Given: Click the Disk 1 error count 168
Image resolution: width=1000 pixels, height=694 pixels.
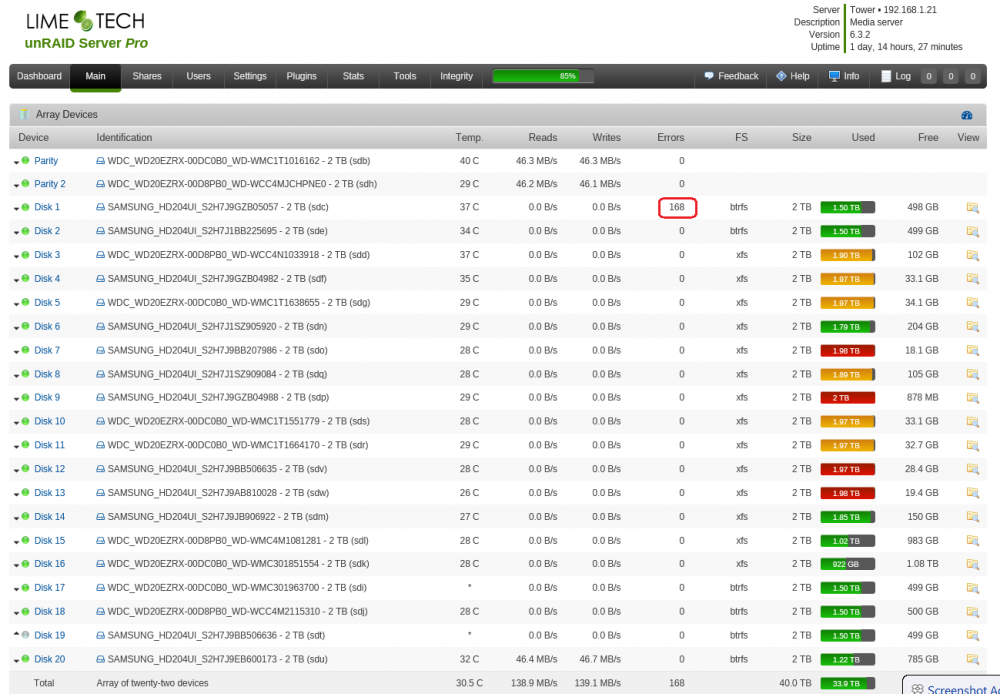Looking at the screenshot, I should (677, 207).
